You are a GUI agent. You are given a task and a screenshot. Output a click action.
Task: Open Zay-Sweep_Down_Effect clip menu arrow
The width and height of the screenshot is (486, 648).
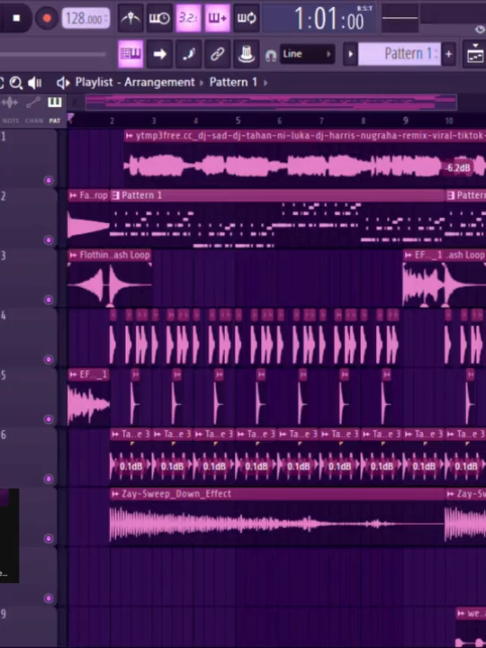[x=115, y=494]
